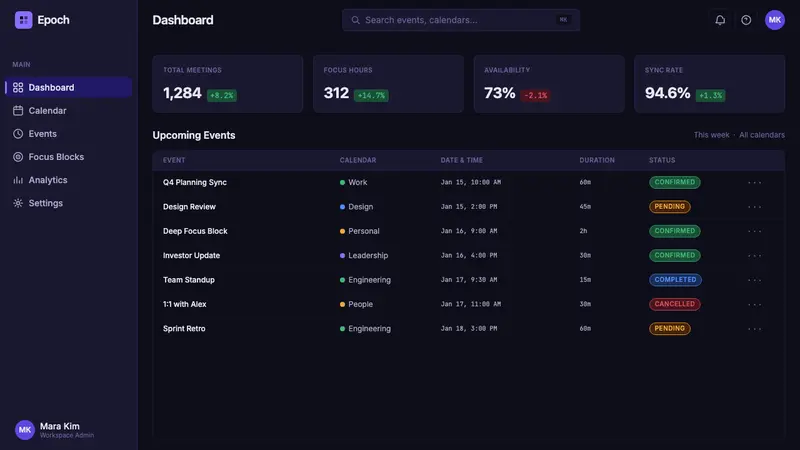Open the MK avatar in top bar
Image resolution: width=800 pixels, height=450 pixels.
[x=774, y=20]
